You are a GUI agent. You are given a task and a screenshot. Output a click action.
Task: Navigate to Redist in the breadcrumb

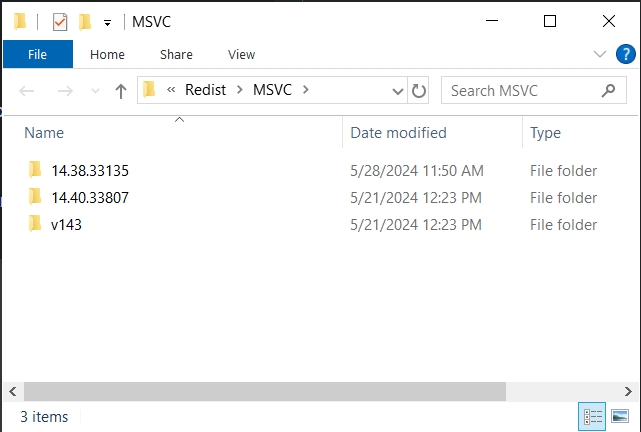pos(204,91)
